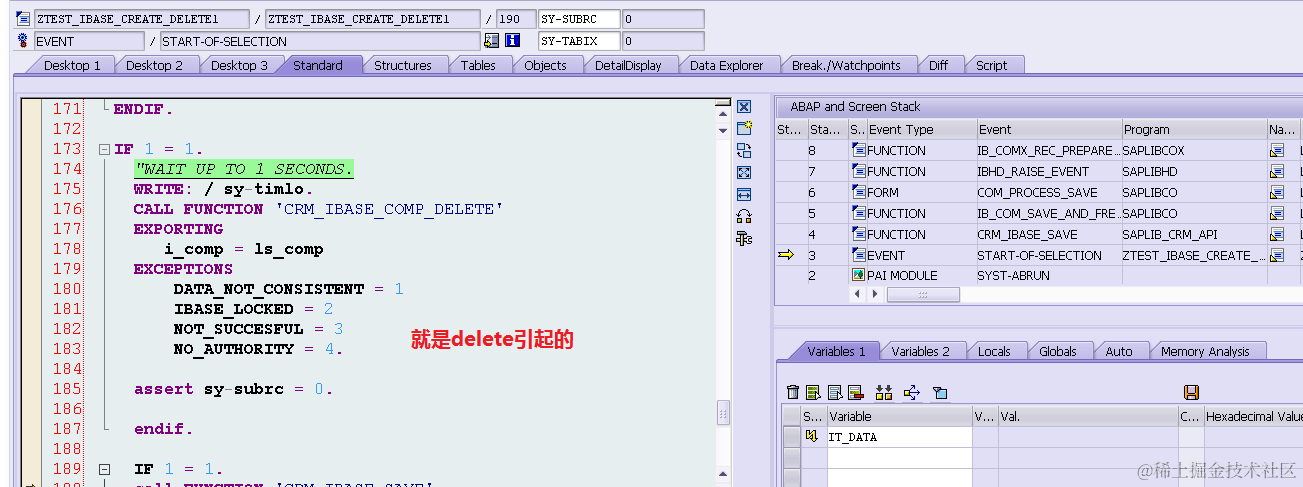Image resolution: width=1303 pixels, height=487 pixels.
Task: Click stack table right scroll arrow
Action: click(874, 295)
